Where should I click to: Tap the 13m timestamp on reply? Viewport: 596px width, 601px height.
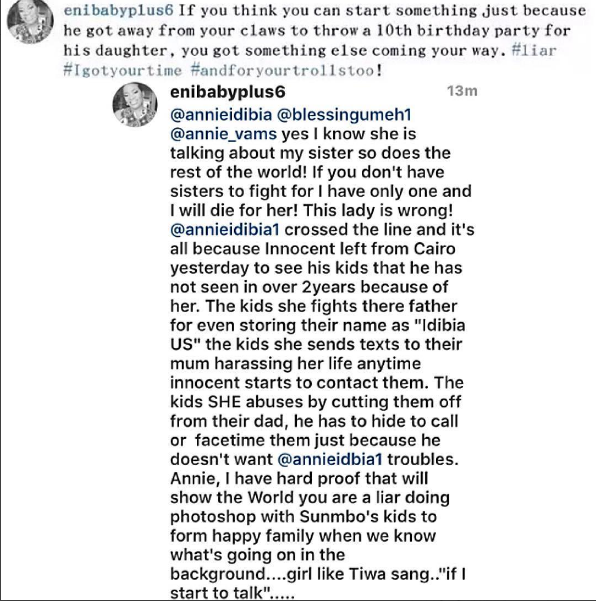(462, 91)
